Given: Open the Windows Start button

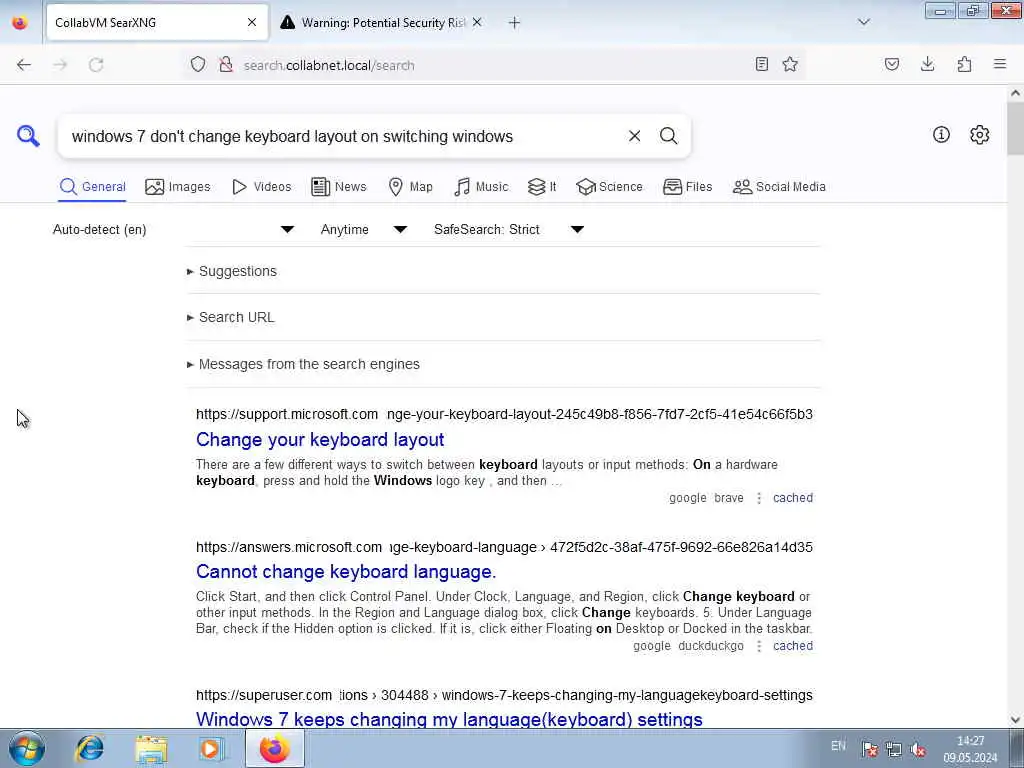Looking at the screenshot, I should click(x=27, y=748).
